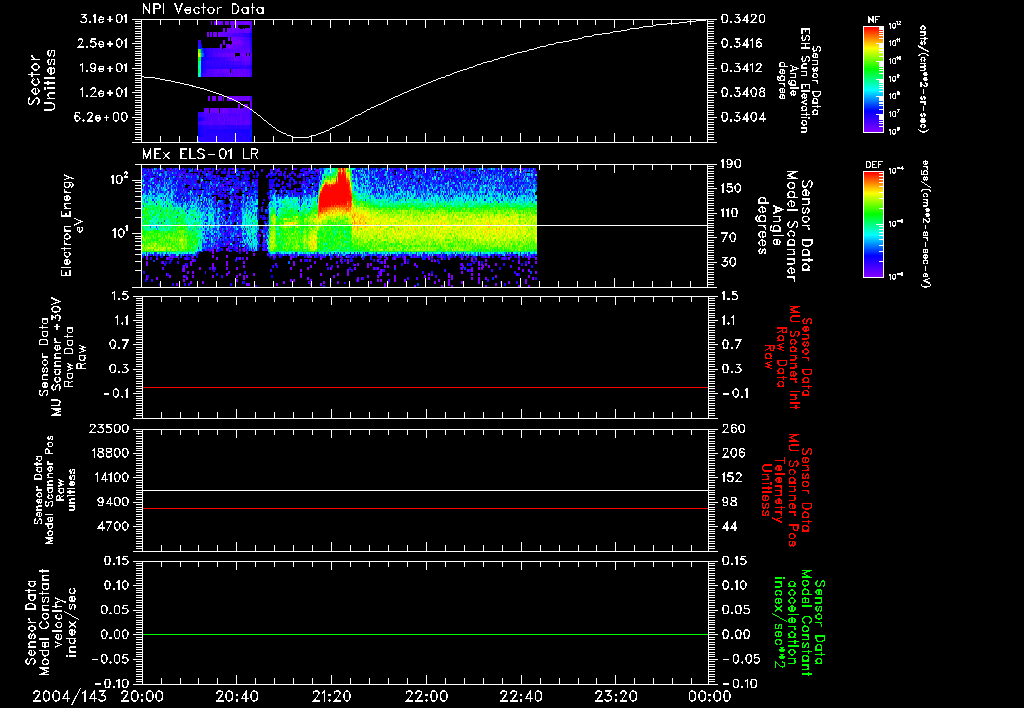The image size is (1024, 708).
Task: Click the "ESH Sun Elevation Angle" axis label
Action: tap(799, 80)
